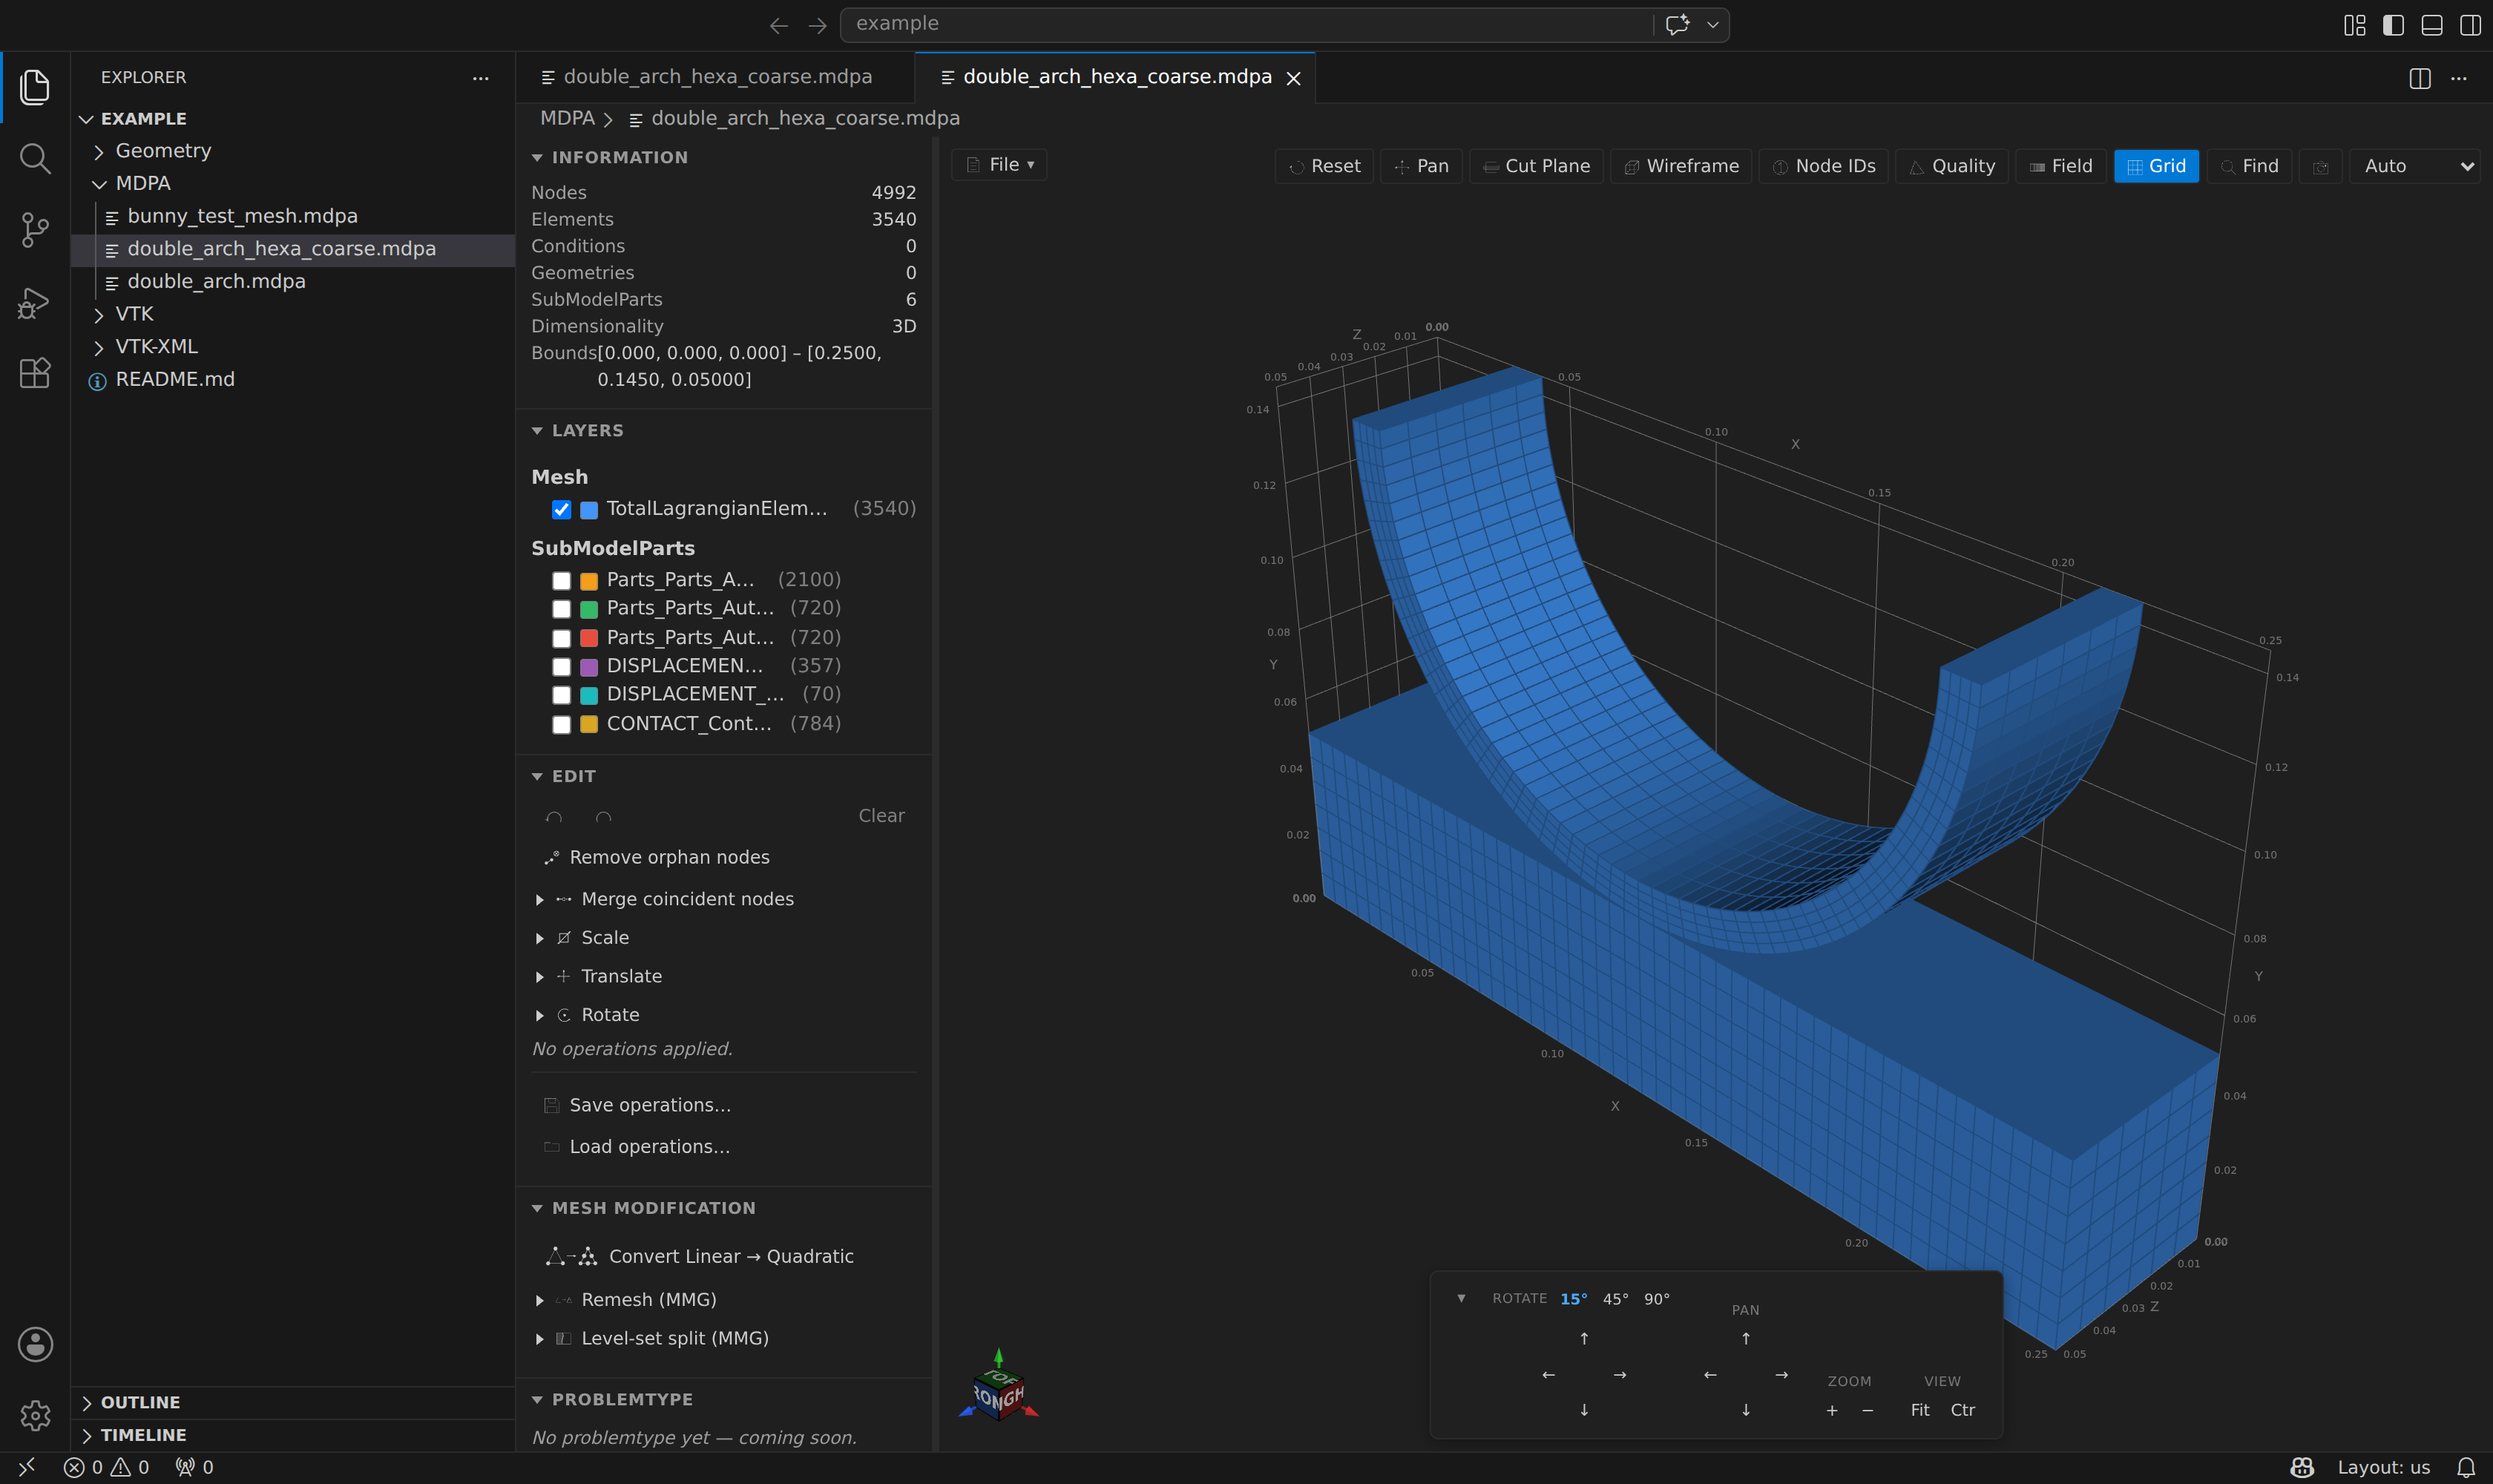
Task: Switch to the first double_arch_hexa_coarse.mdpa tab
Action: click(x=715, y=77)
